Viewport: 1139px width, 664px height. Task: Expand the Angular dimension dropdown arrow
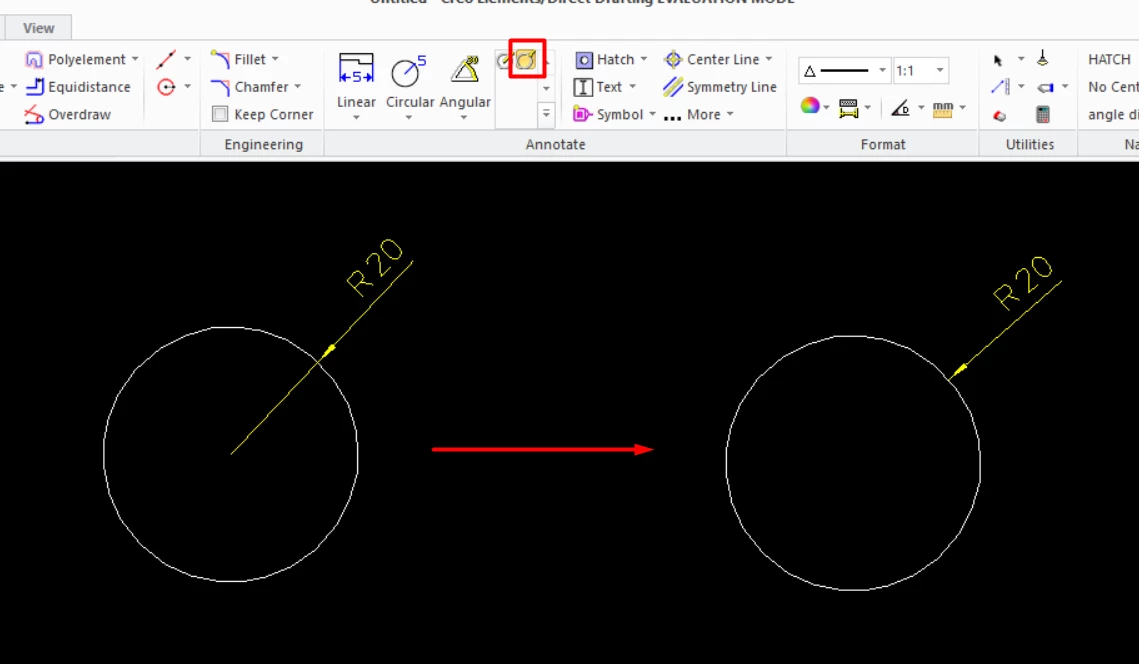coord(463,118)
